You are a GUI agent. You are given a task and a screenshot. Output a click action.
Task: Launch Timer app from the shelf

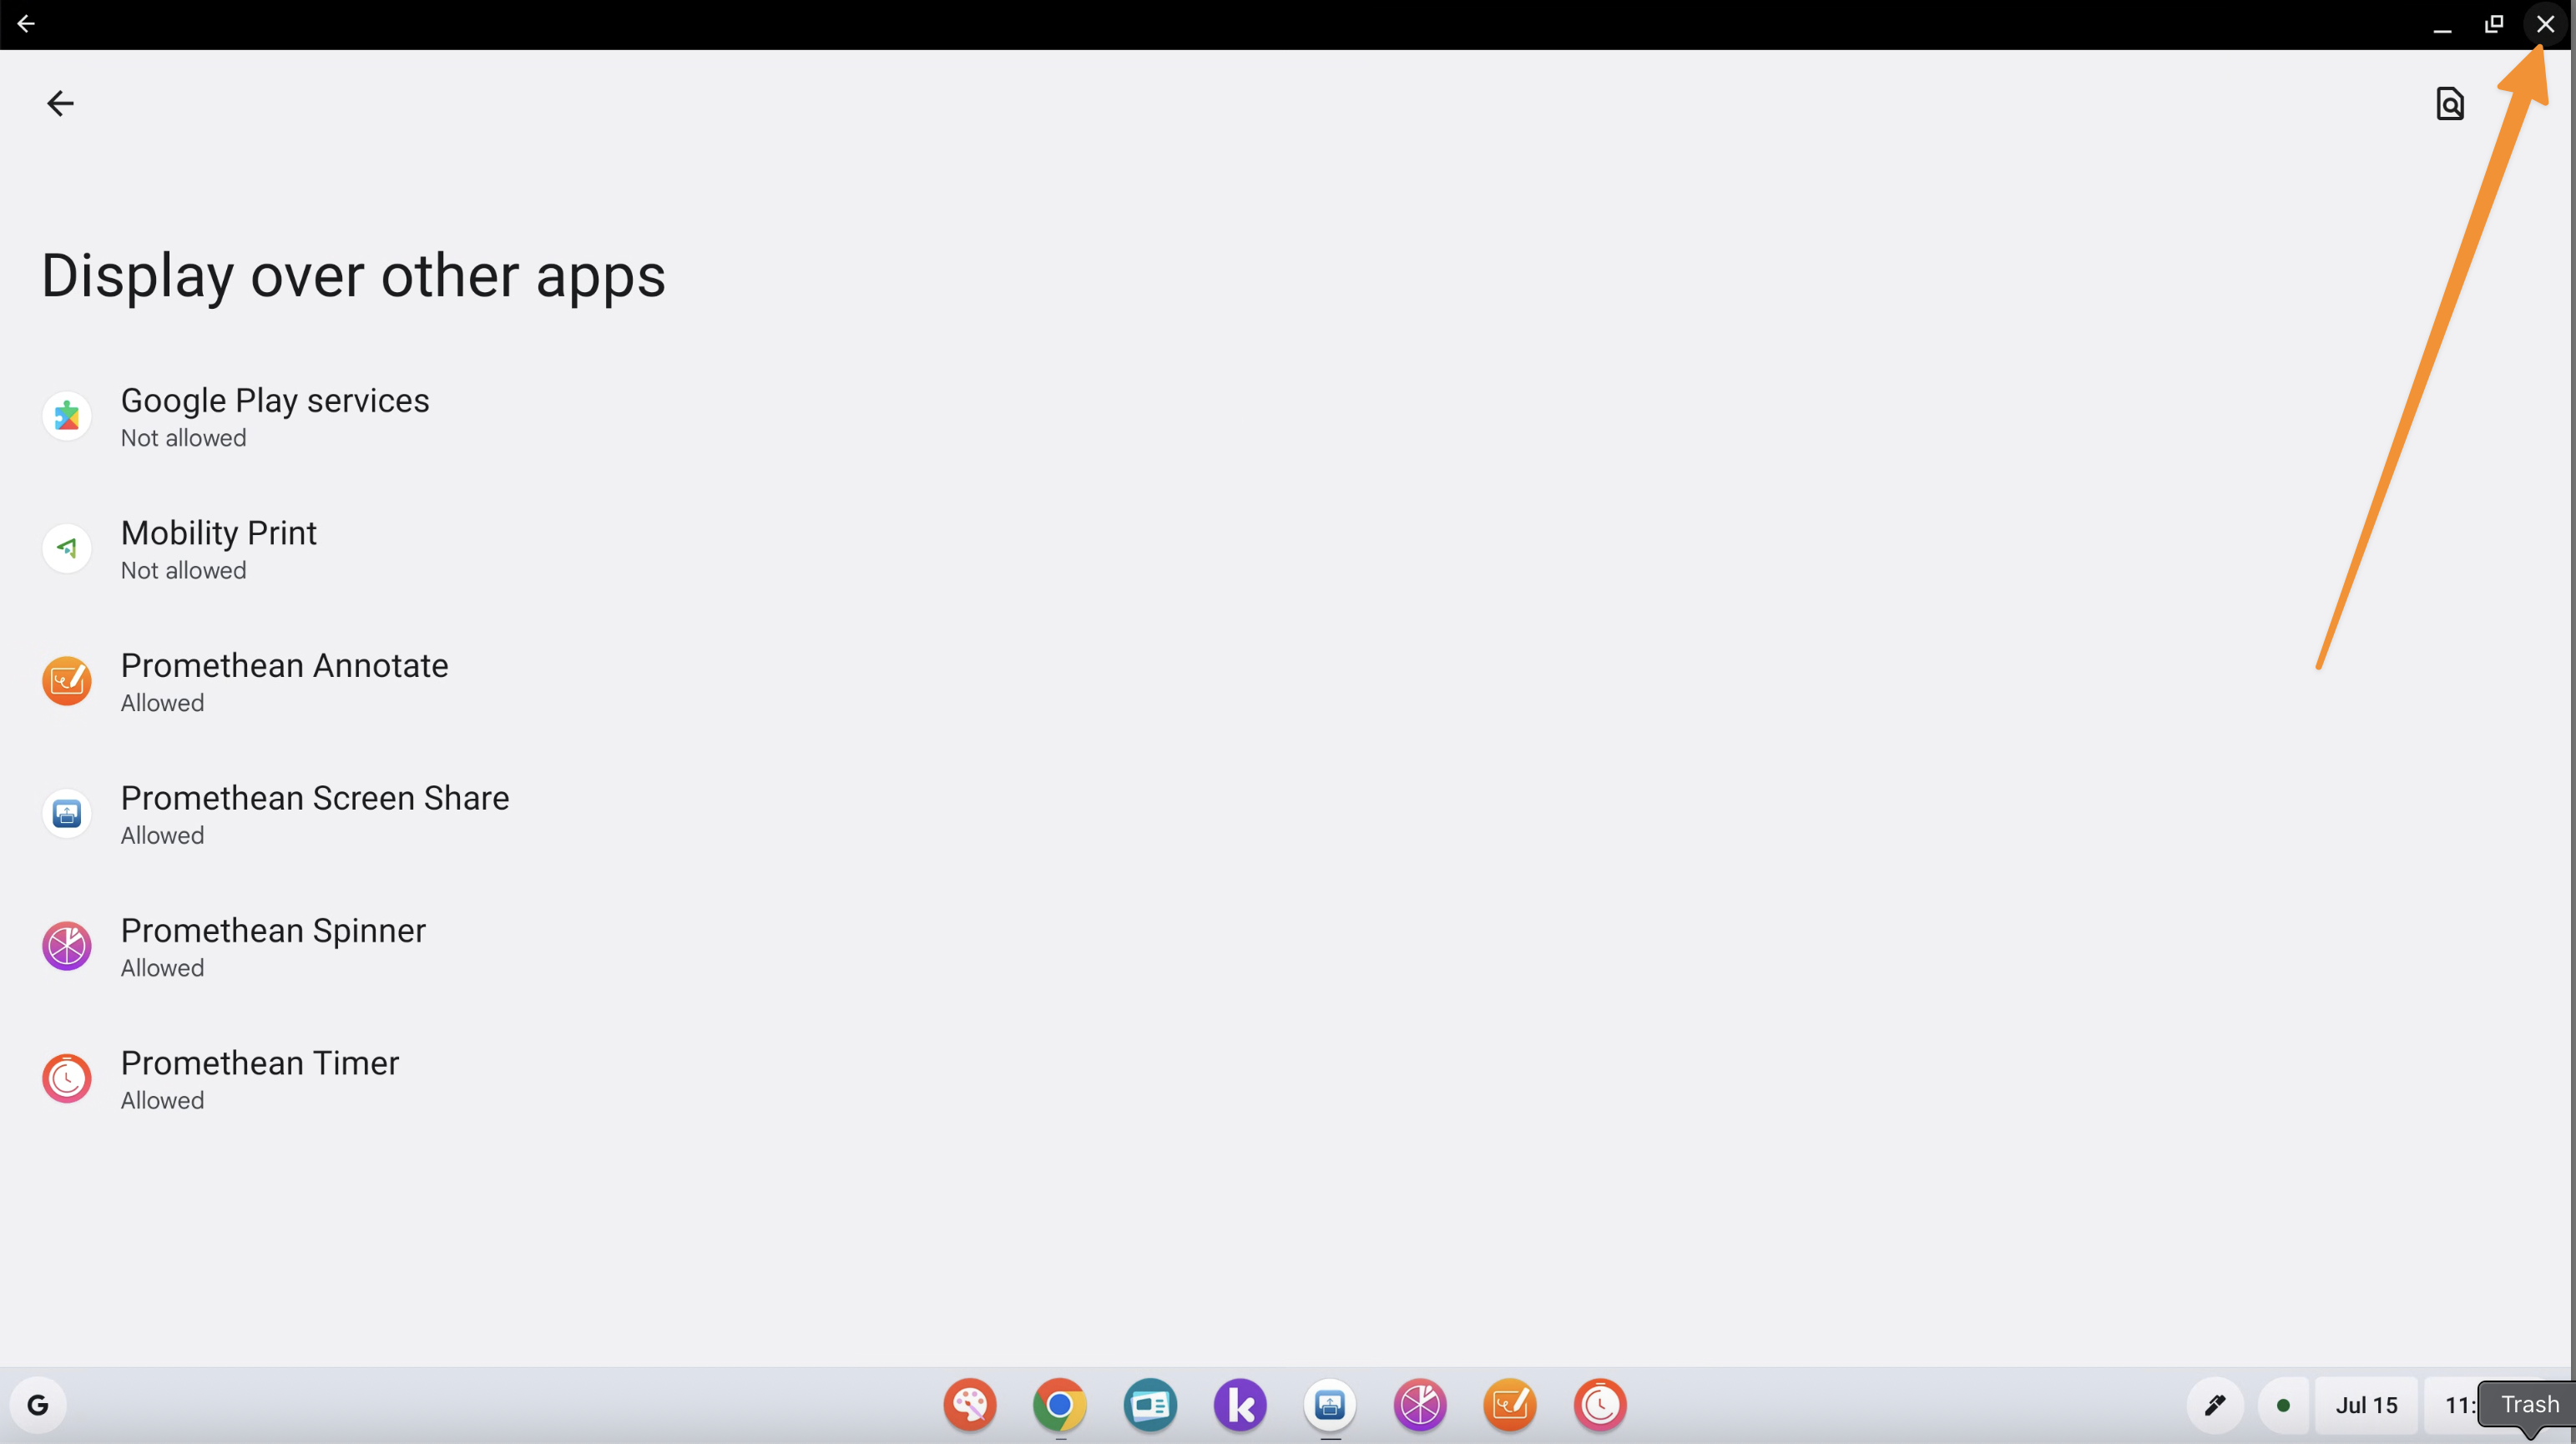click(x=1600, y=1405)
